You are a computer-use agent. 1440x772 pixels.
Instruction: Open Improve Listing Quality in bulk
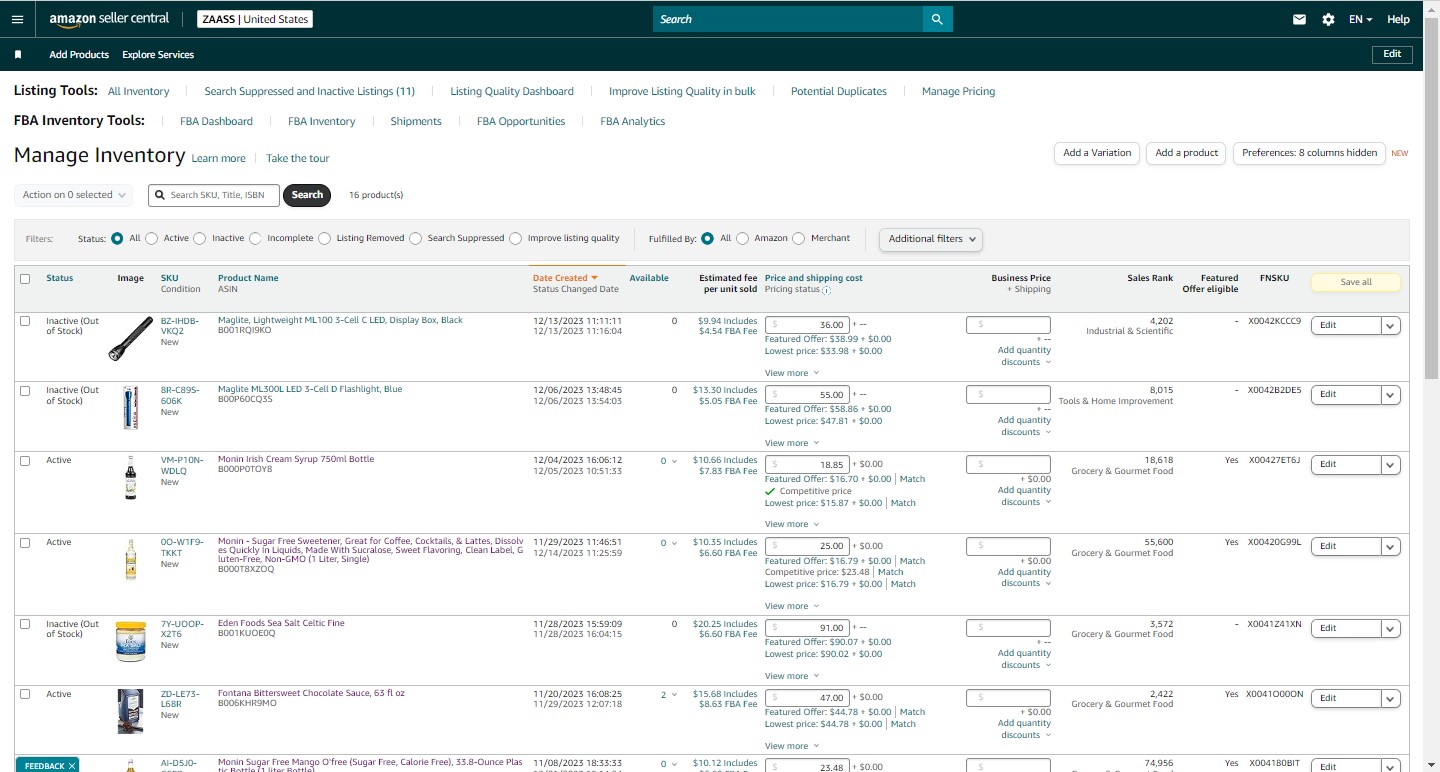[682, 91]
